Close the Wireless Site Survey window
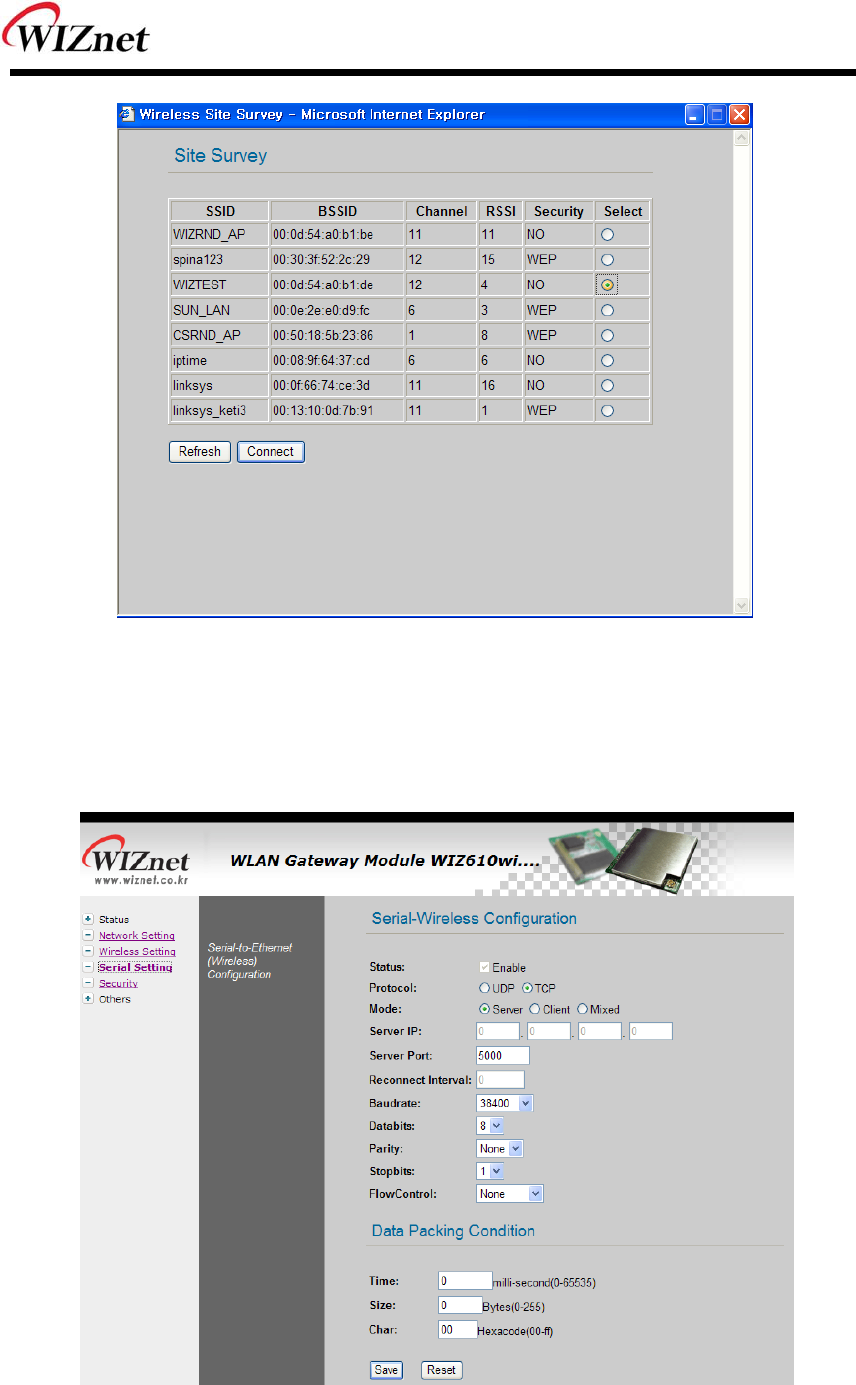856x1385 pixels. coord(740,115)
